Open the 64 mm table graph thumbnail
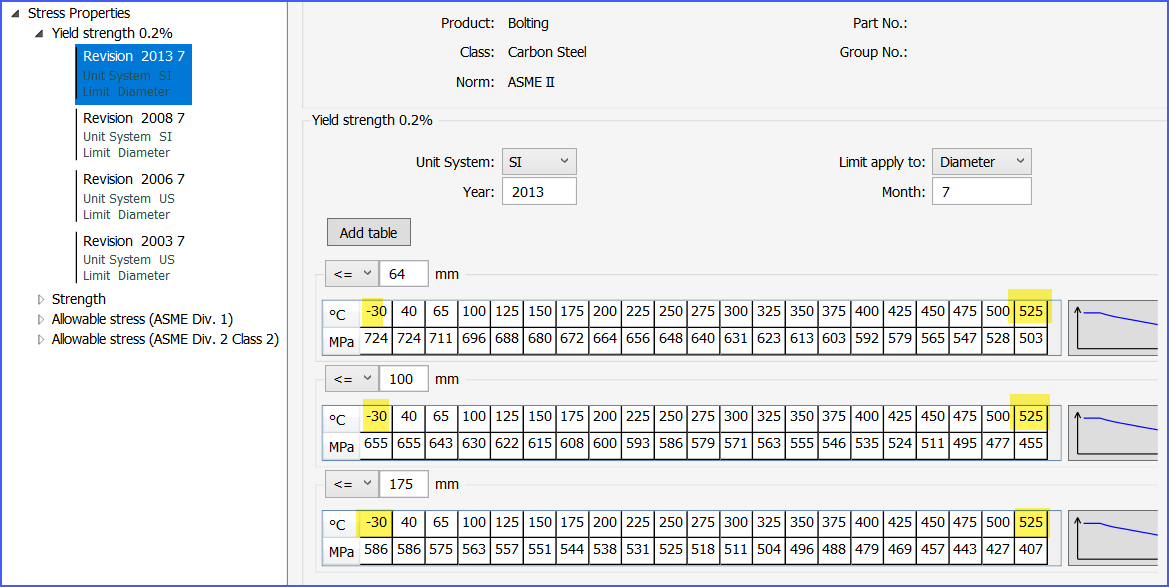Screen dimensions: 1169x587 pos(1116,328)
